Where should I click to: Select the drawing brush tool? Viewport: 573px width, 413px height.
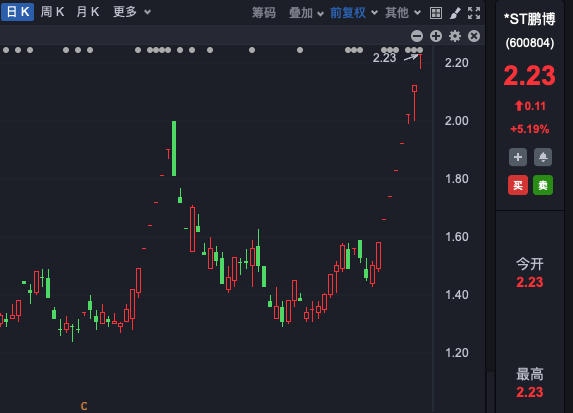[x=455, y=13]
